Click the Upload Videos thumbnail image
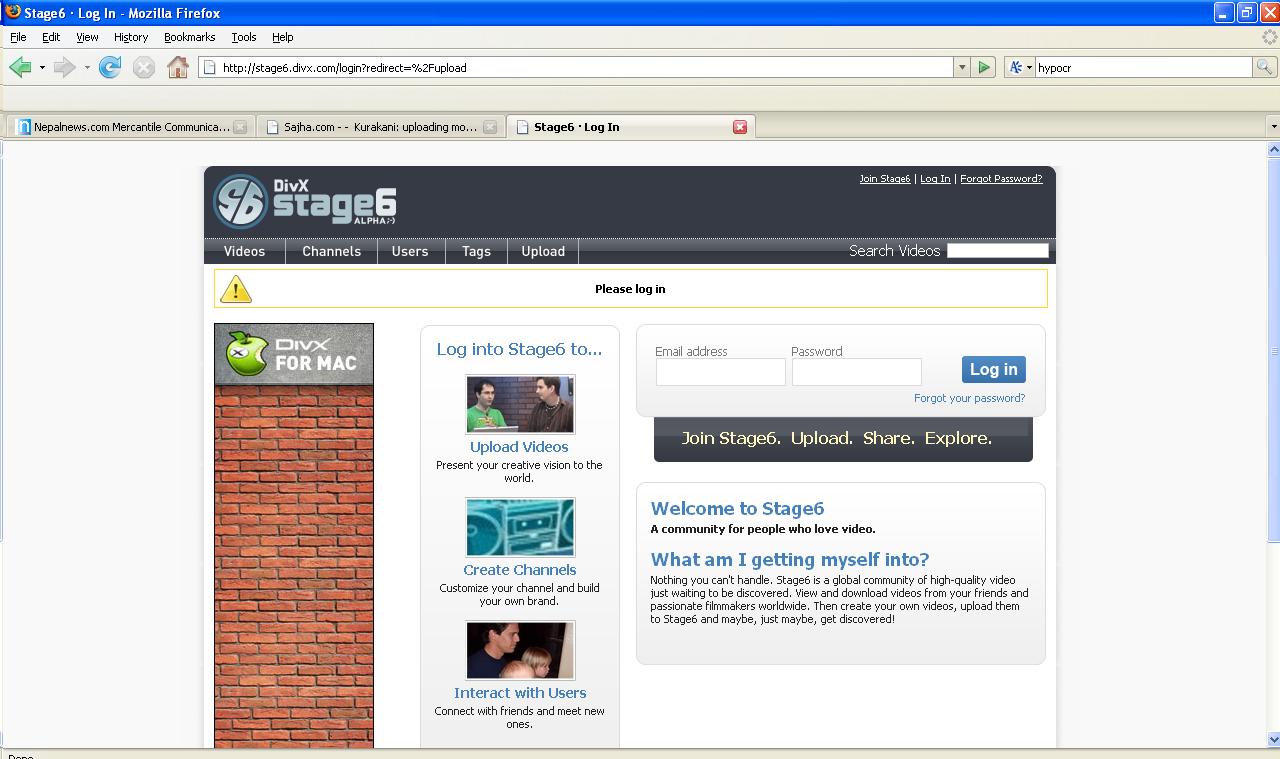 (520, 404)
